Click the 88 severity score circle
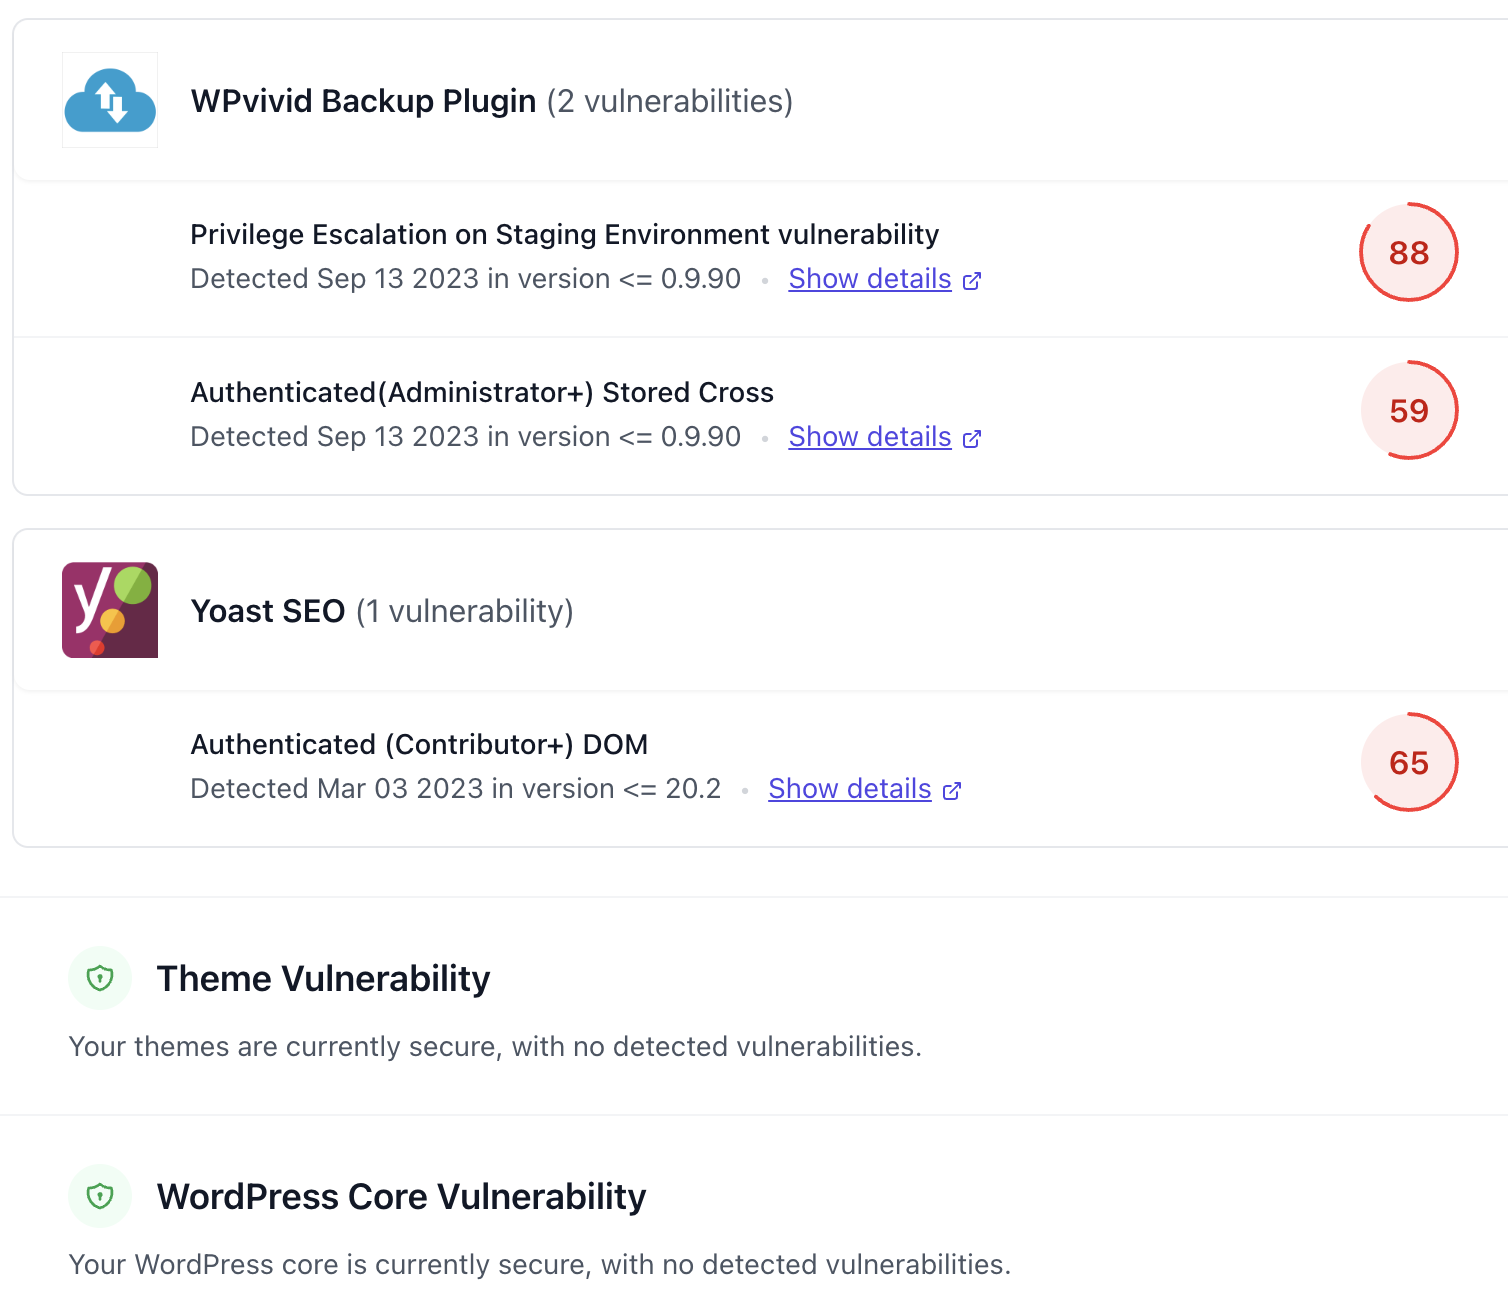Viewport: 1508px width, 1300px height. point(1408,252)
